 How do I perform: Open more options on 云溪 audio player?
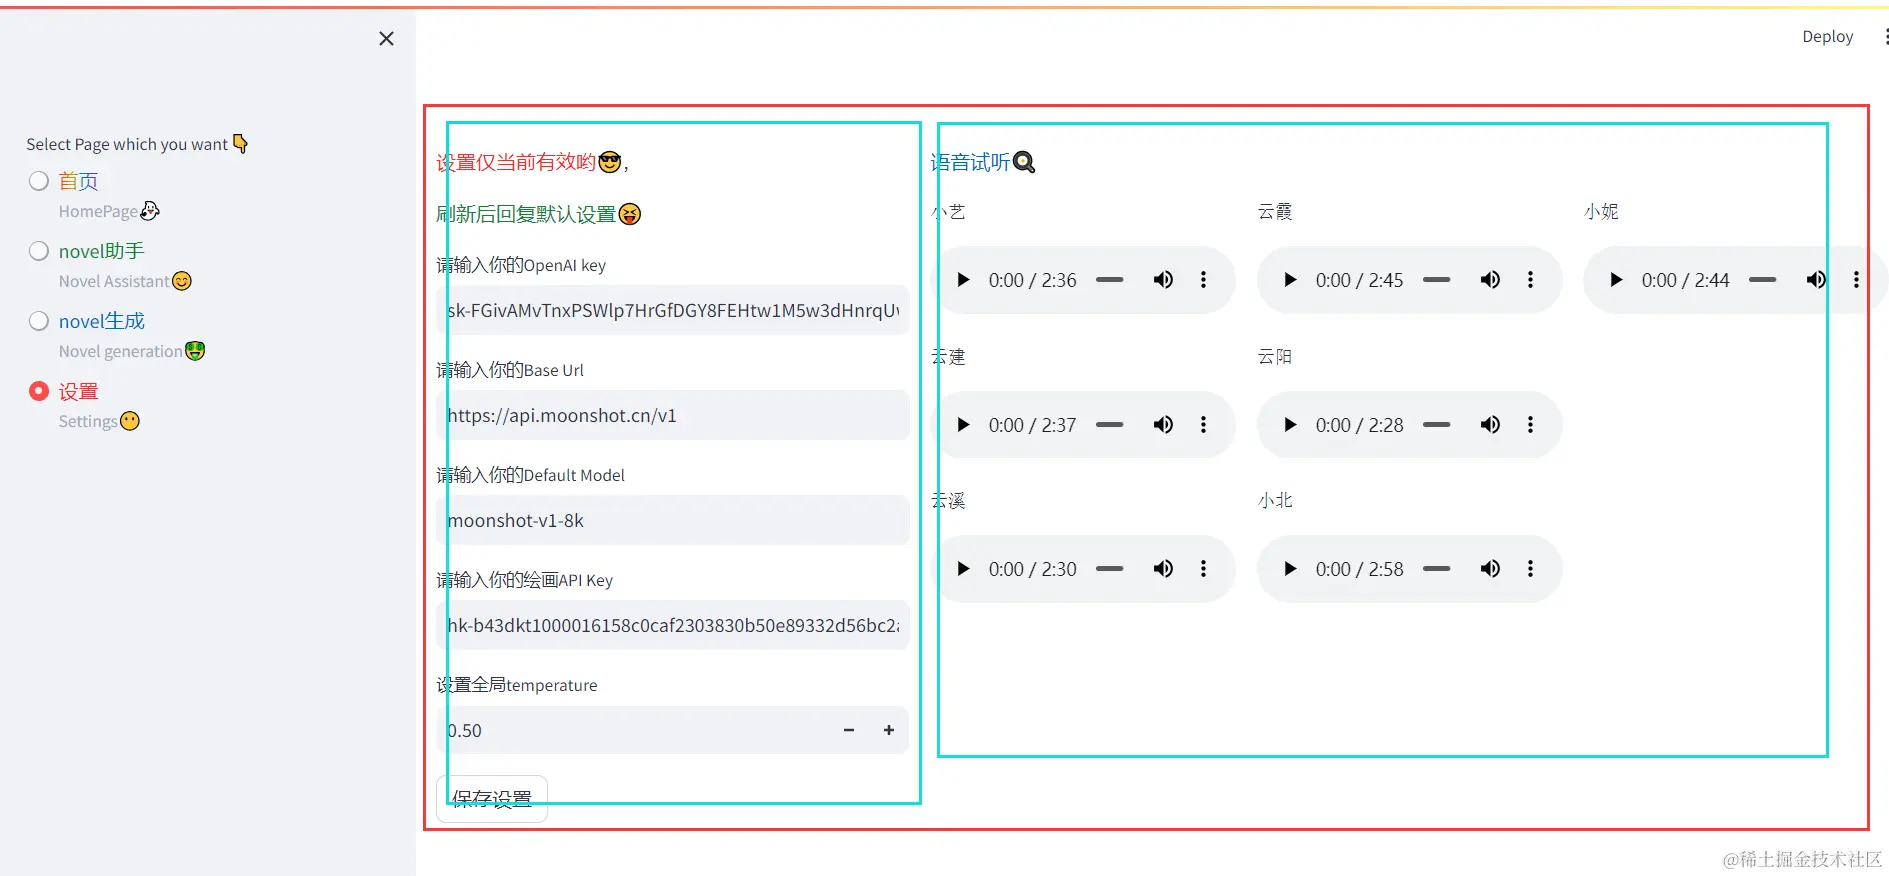click(x=1203, y=569)
